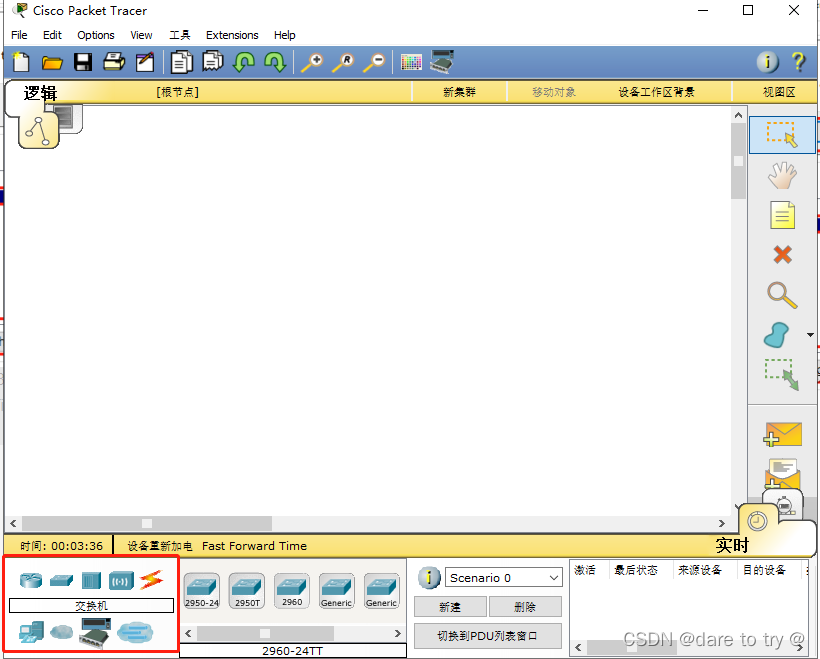Choose the Draw Polygon shape tool

click(x=777, y=335)
